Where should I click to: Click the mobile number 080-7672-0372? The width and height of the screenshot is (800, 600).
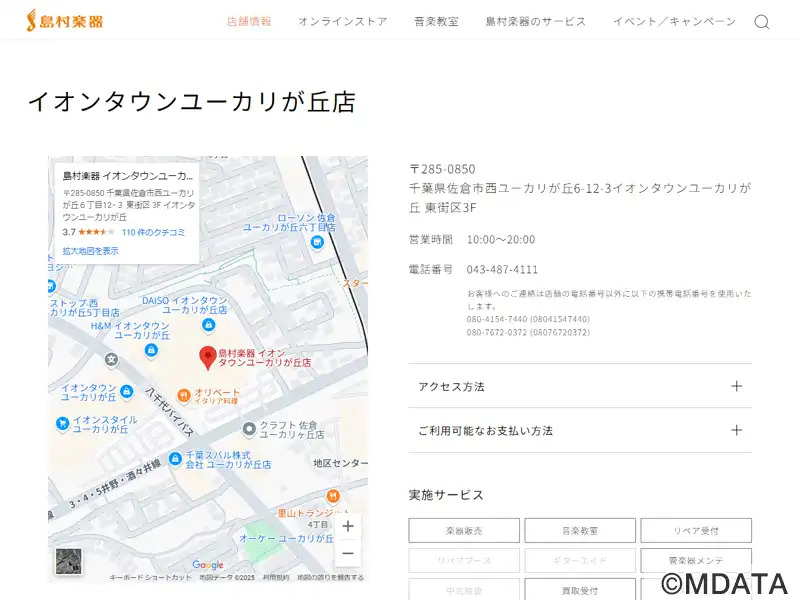(528, 332)
